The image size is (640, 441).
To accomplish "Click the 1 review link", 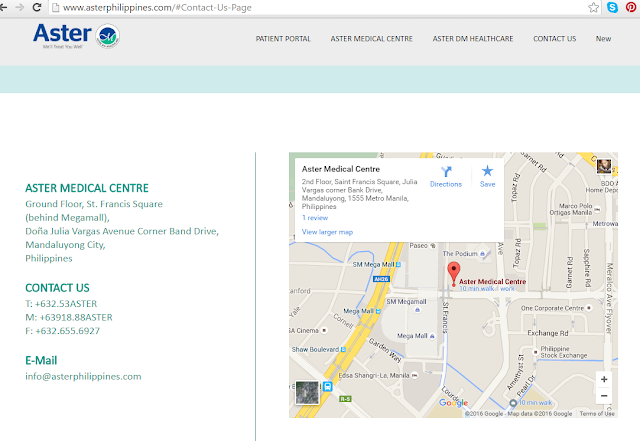I will coord(315,218).
